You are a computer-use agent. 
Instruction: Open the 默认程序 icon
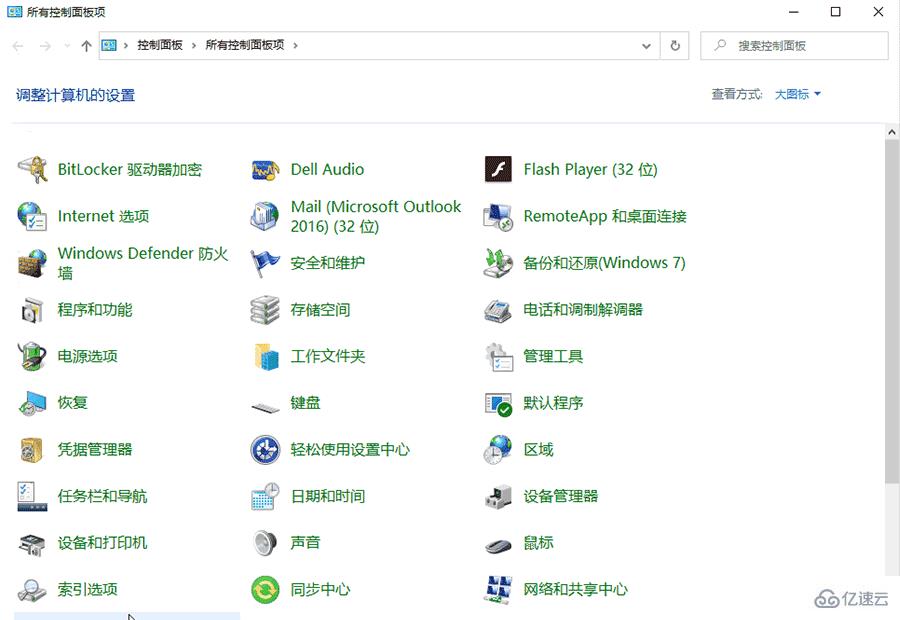498,403
